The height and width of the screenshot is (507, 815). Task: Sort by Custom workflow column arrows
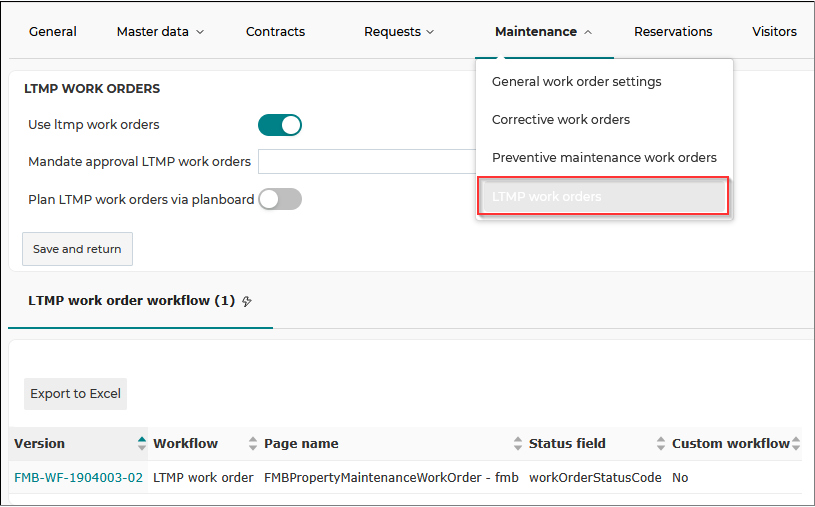(x=796, y=444)
